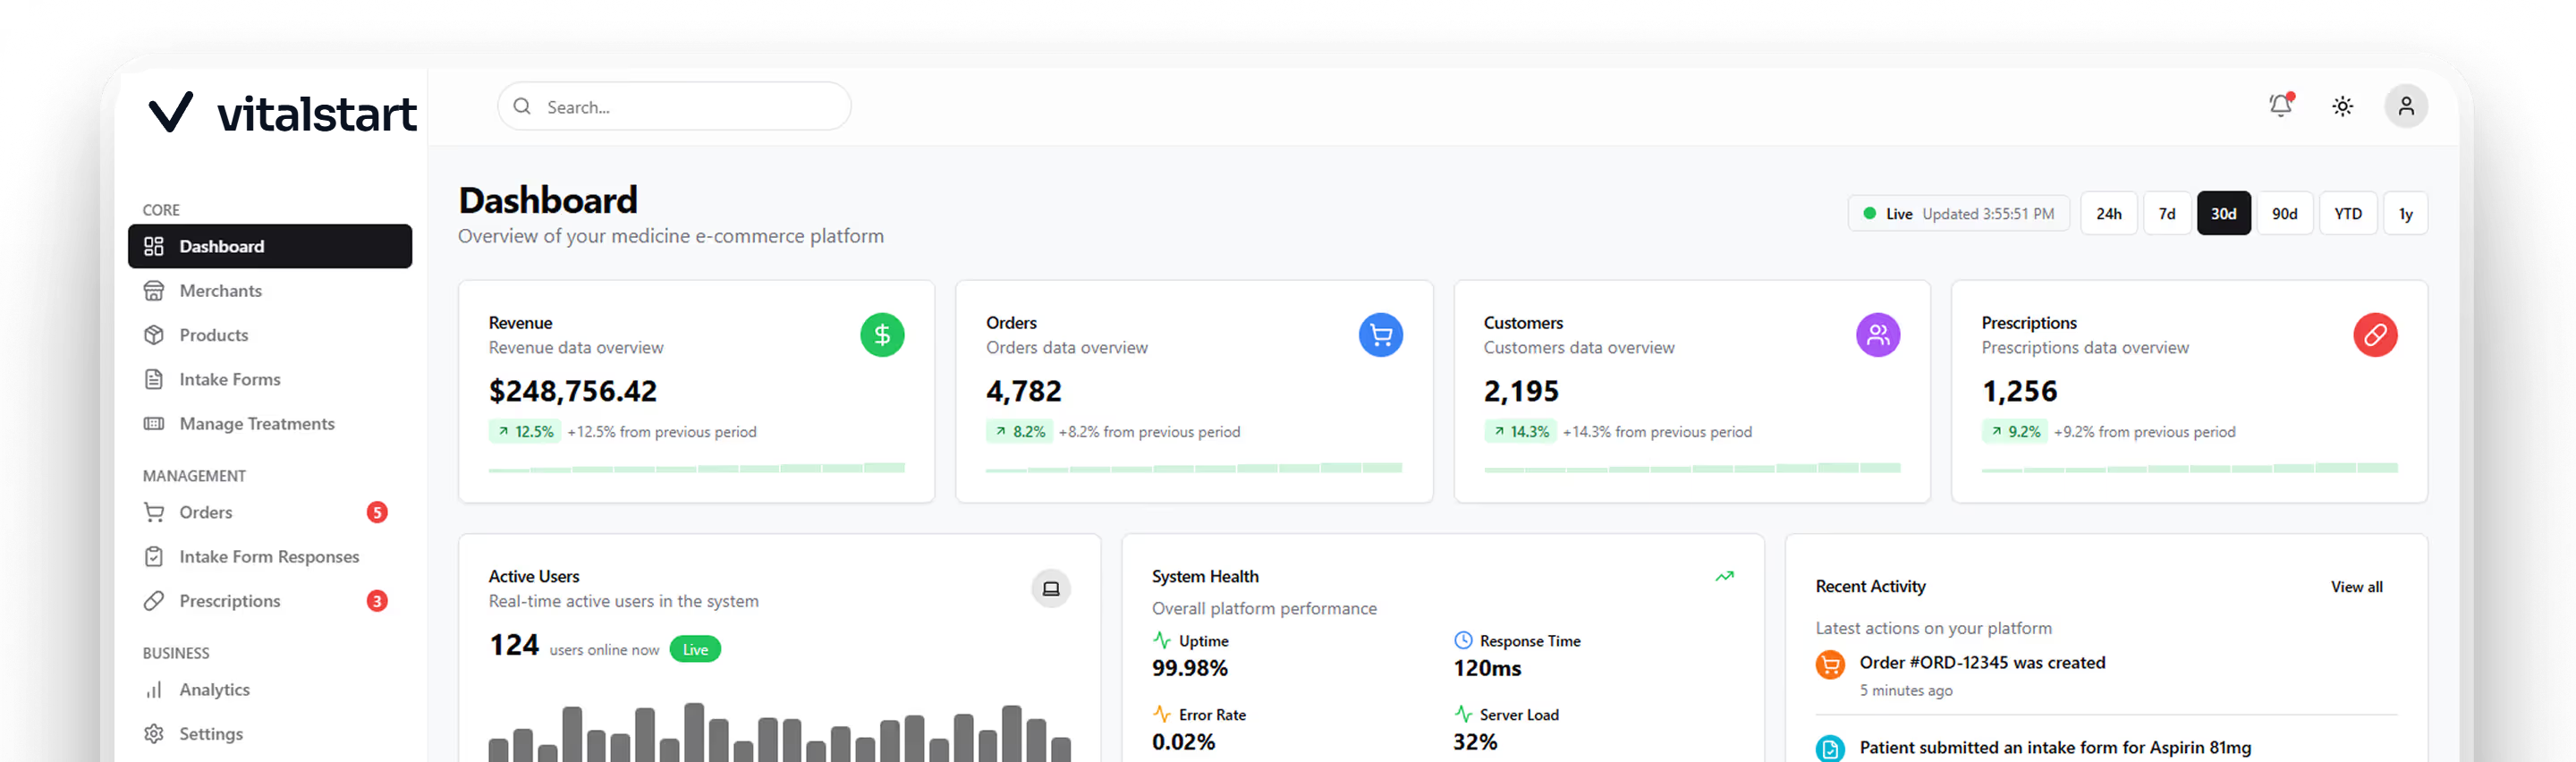This screenshot has width=2576, height=762.
Task: Click the Customers count 2,195
Action: [x=1521, y=391]
